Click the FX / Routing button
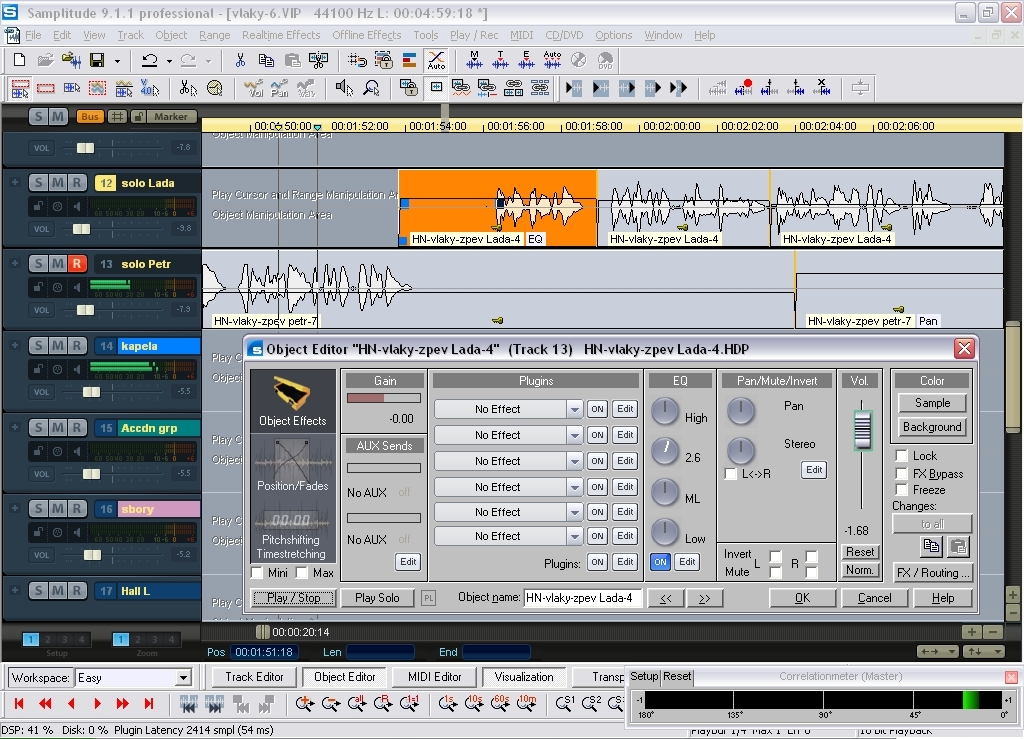Viewport: 1024px width, 739px height. point(932,573)
